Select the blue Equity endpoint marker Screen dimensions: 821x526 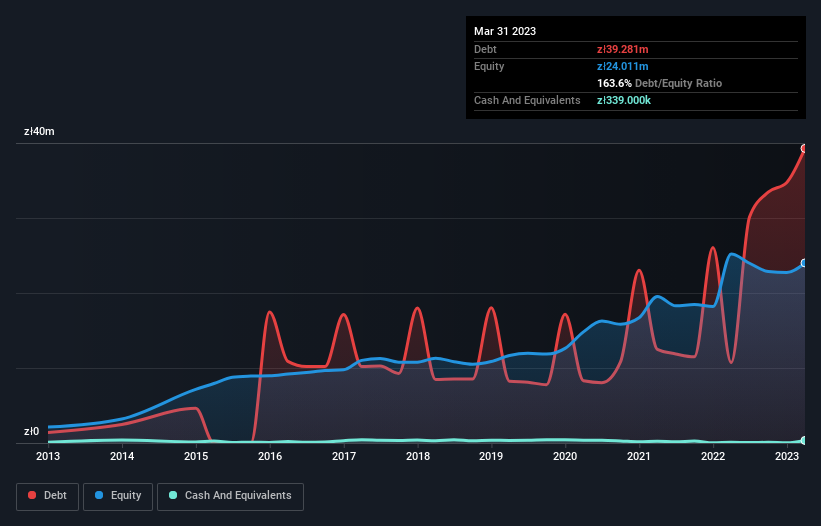804,263
